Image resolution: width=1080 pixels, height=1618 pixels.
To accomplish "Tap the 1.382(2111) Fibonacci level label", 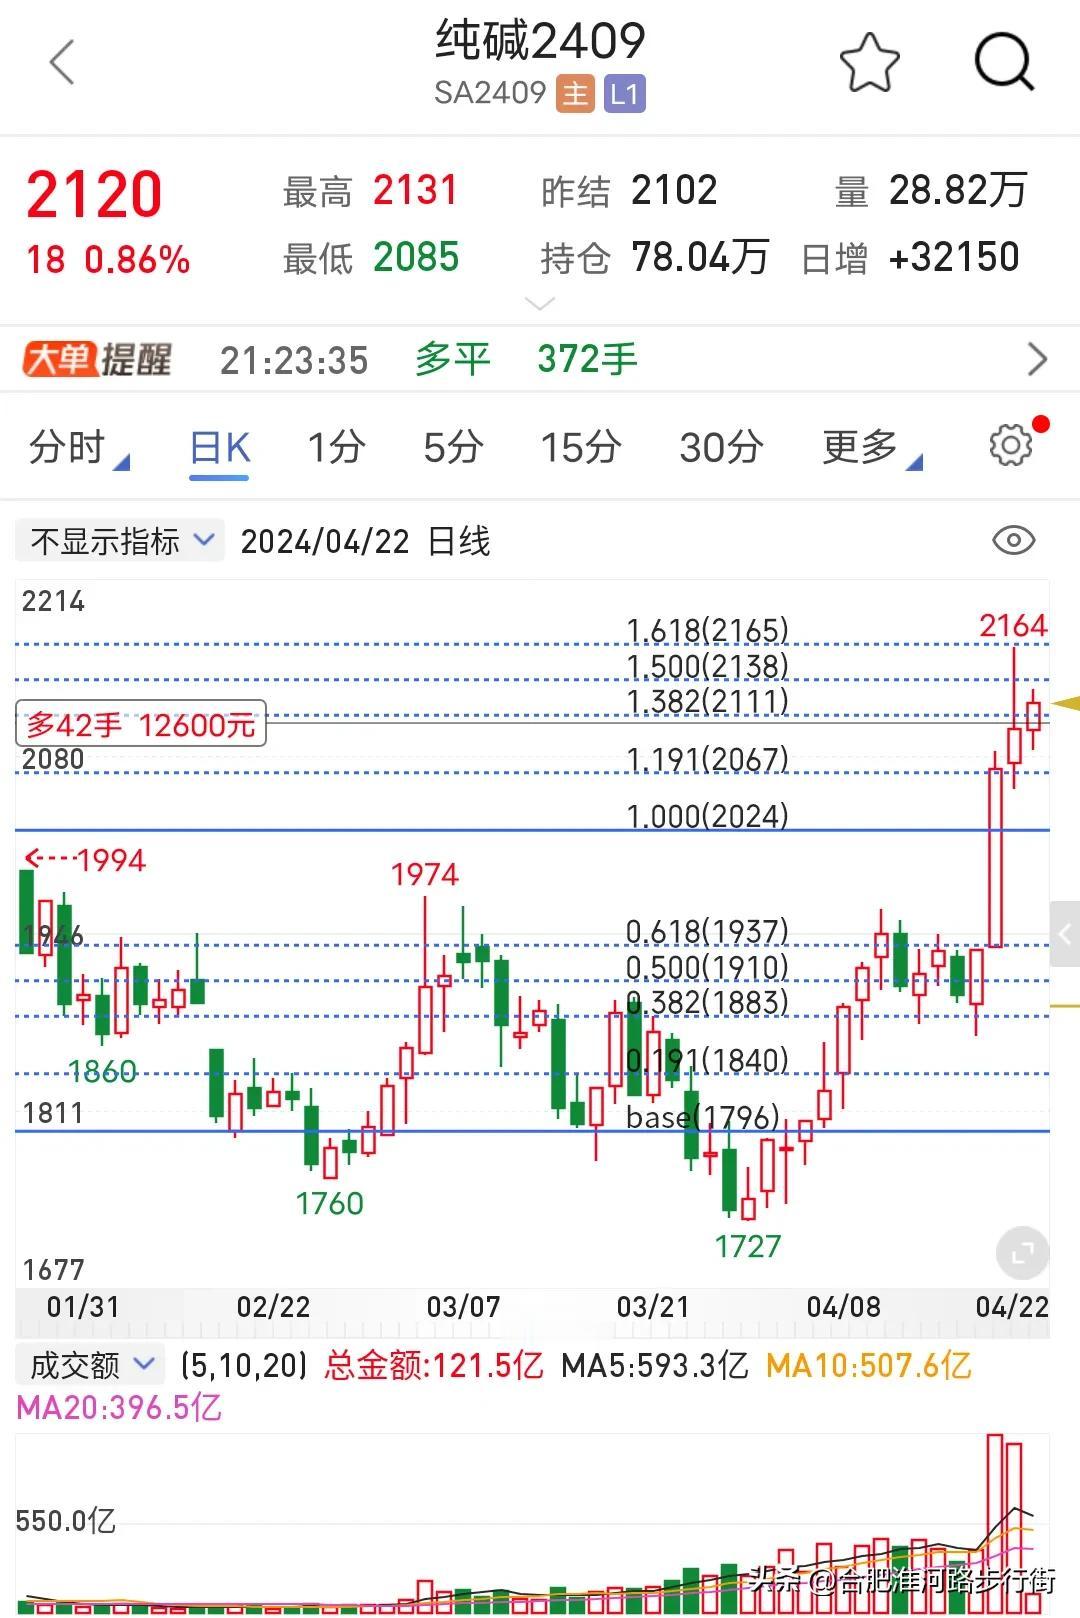I will tap(707, 701).
